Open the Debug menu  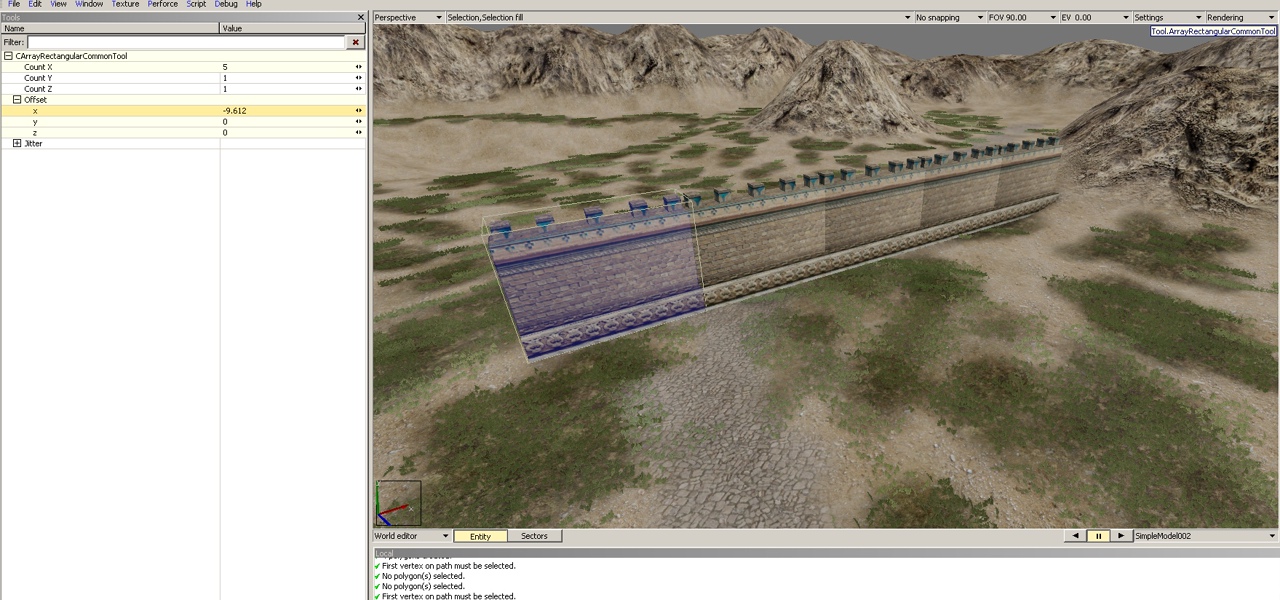point(226,4)
